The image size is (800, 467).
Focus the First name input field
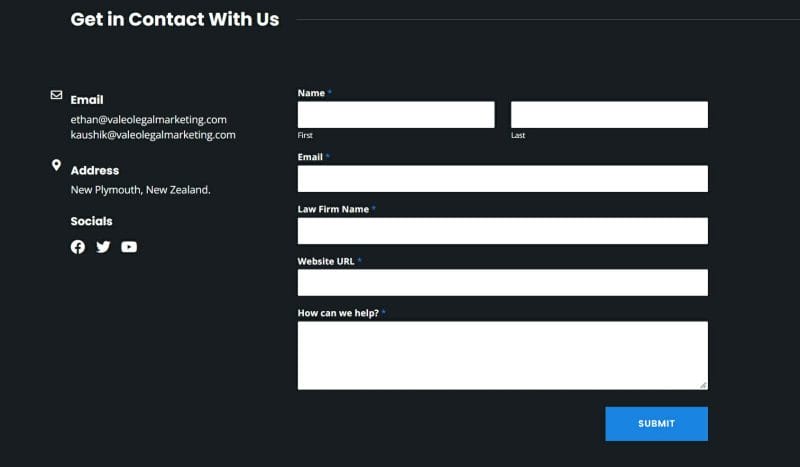coord(396,114)
